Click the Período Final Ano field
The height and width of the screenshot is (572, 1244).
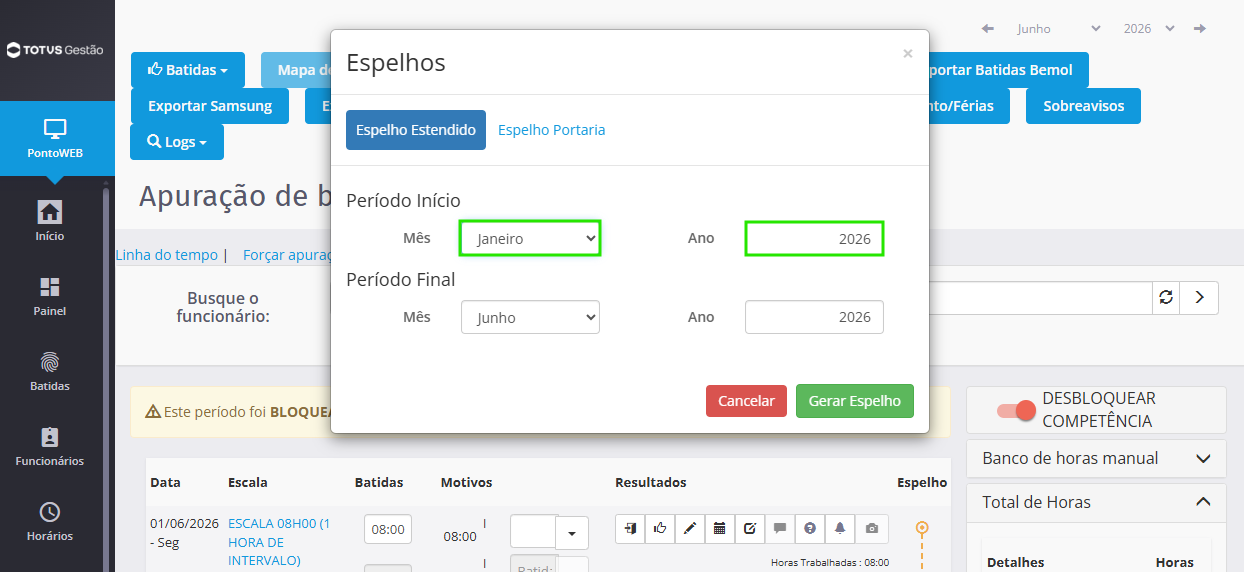814,317
